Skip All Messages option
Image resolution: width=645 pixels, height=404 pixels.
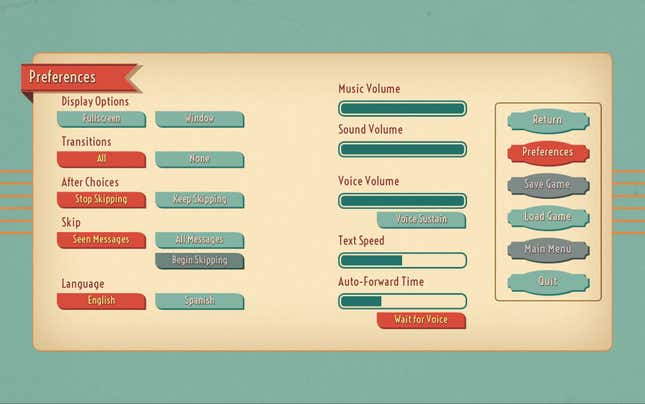coord(200,240)
